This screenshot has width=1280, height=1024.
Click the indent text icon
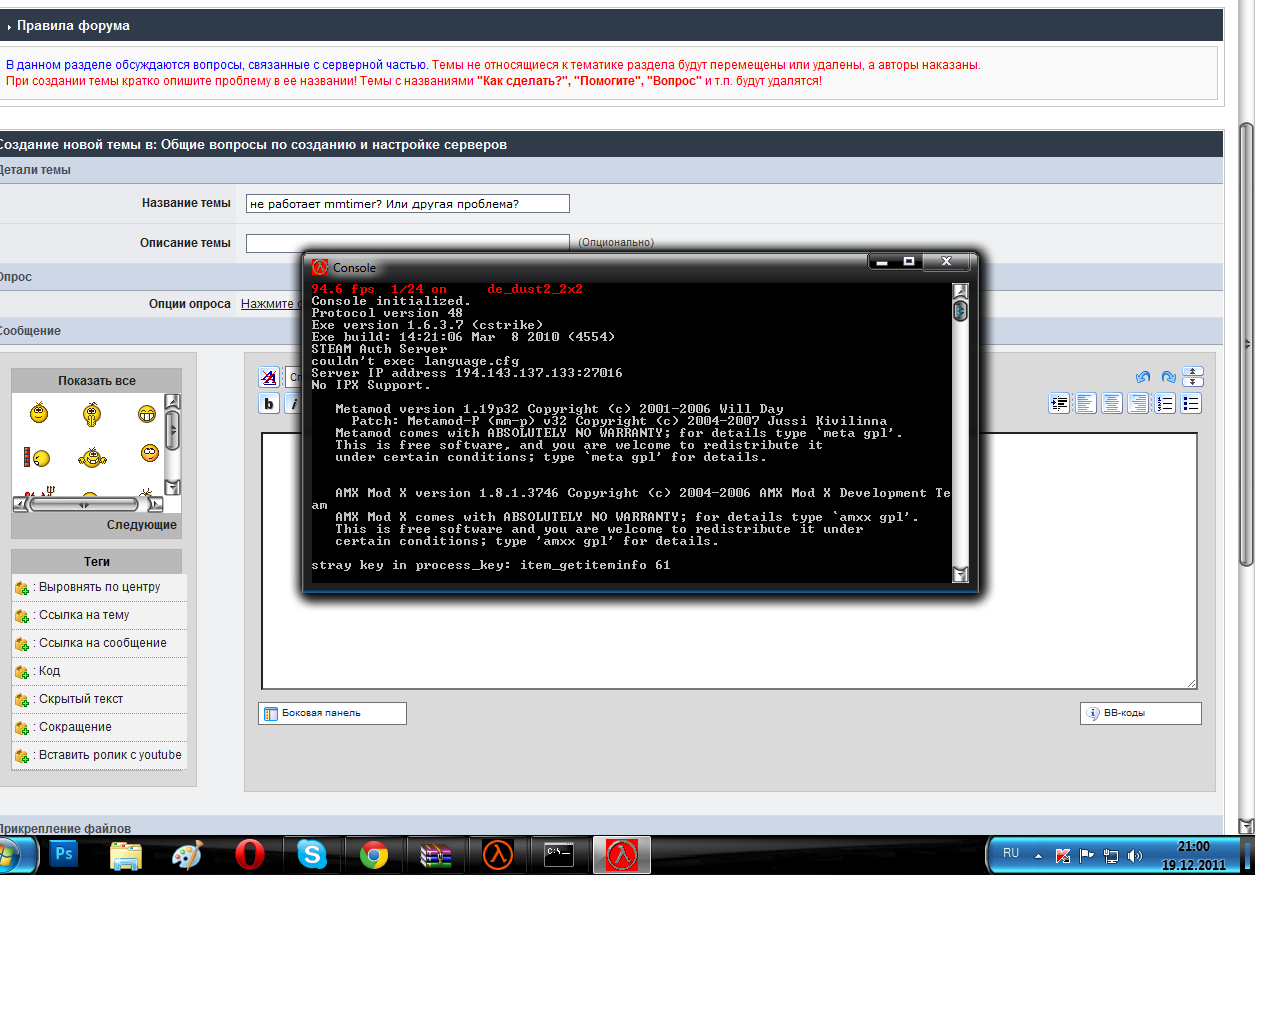point(1059,404)
